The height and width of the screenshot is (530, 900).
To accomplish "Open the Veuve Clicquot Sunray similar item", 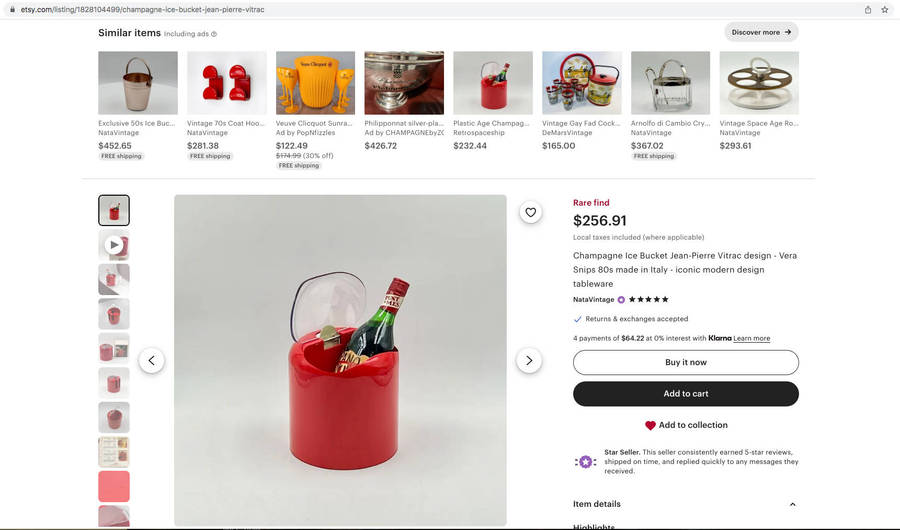I will point(315,84).
